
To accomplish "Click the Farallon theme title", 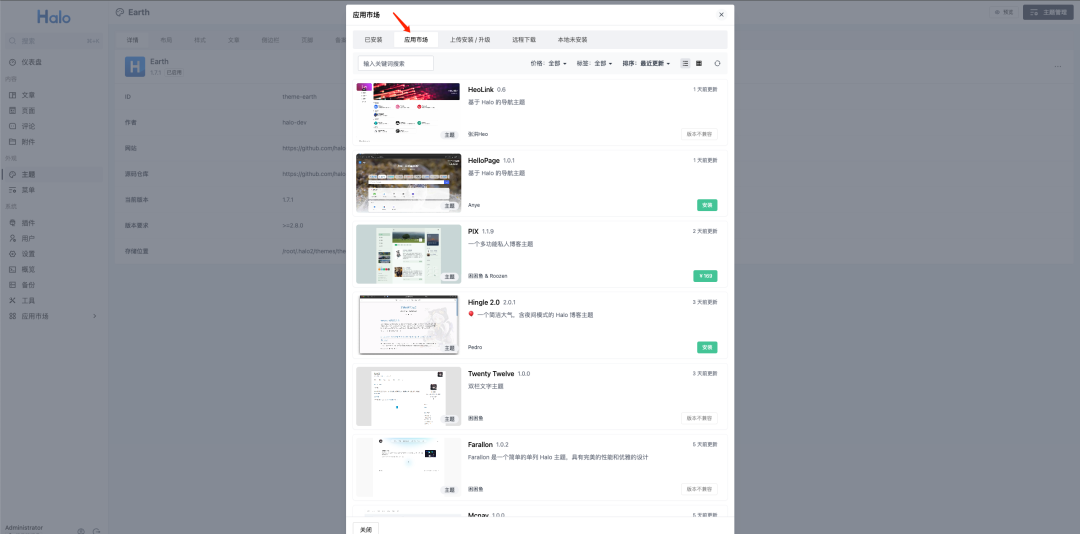I will tap(480, 444).
